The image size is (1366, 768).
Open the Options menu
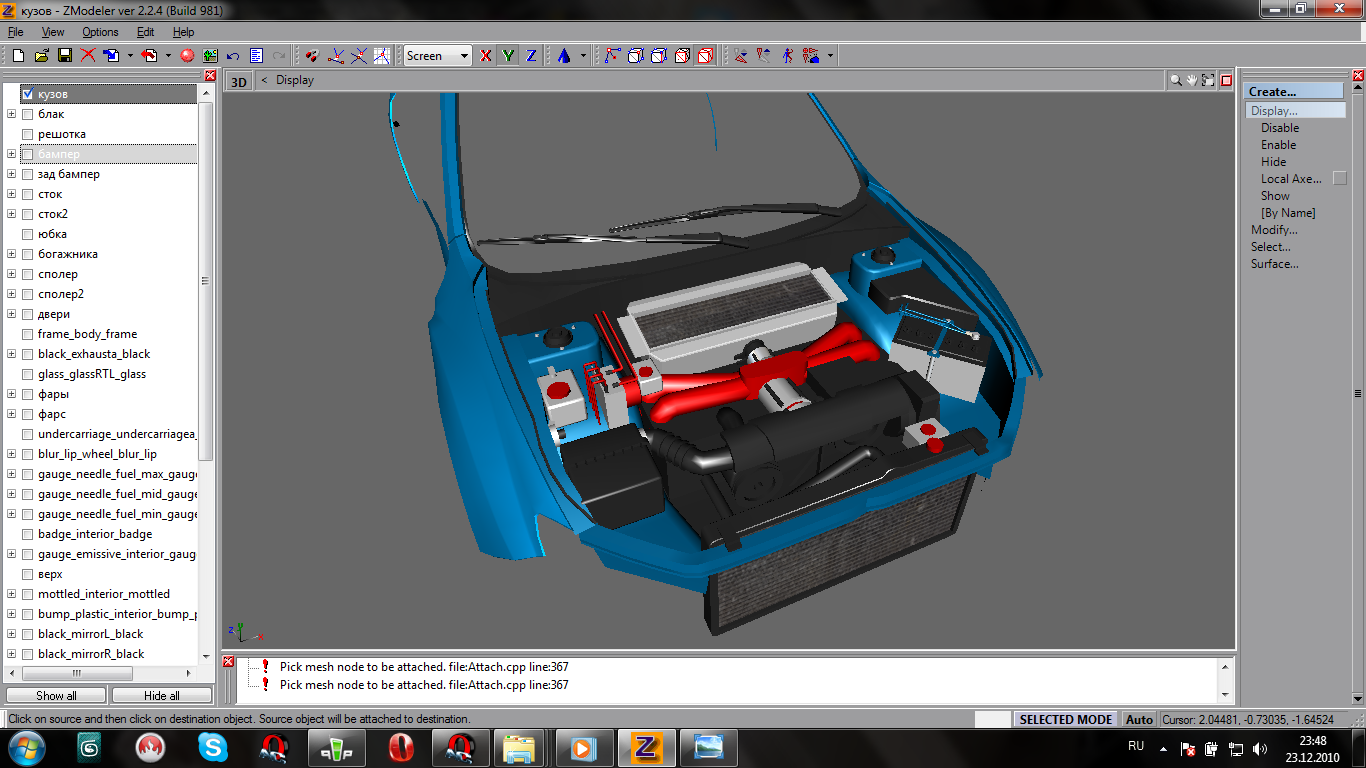100,32
